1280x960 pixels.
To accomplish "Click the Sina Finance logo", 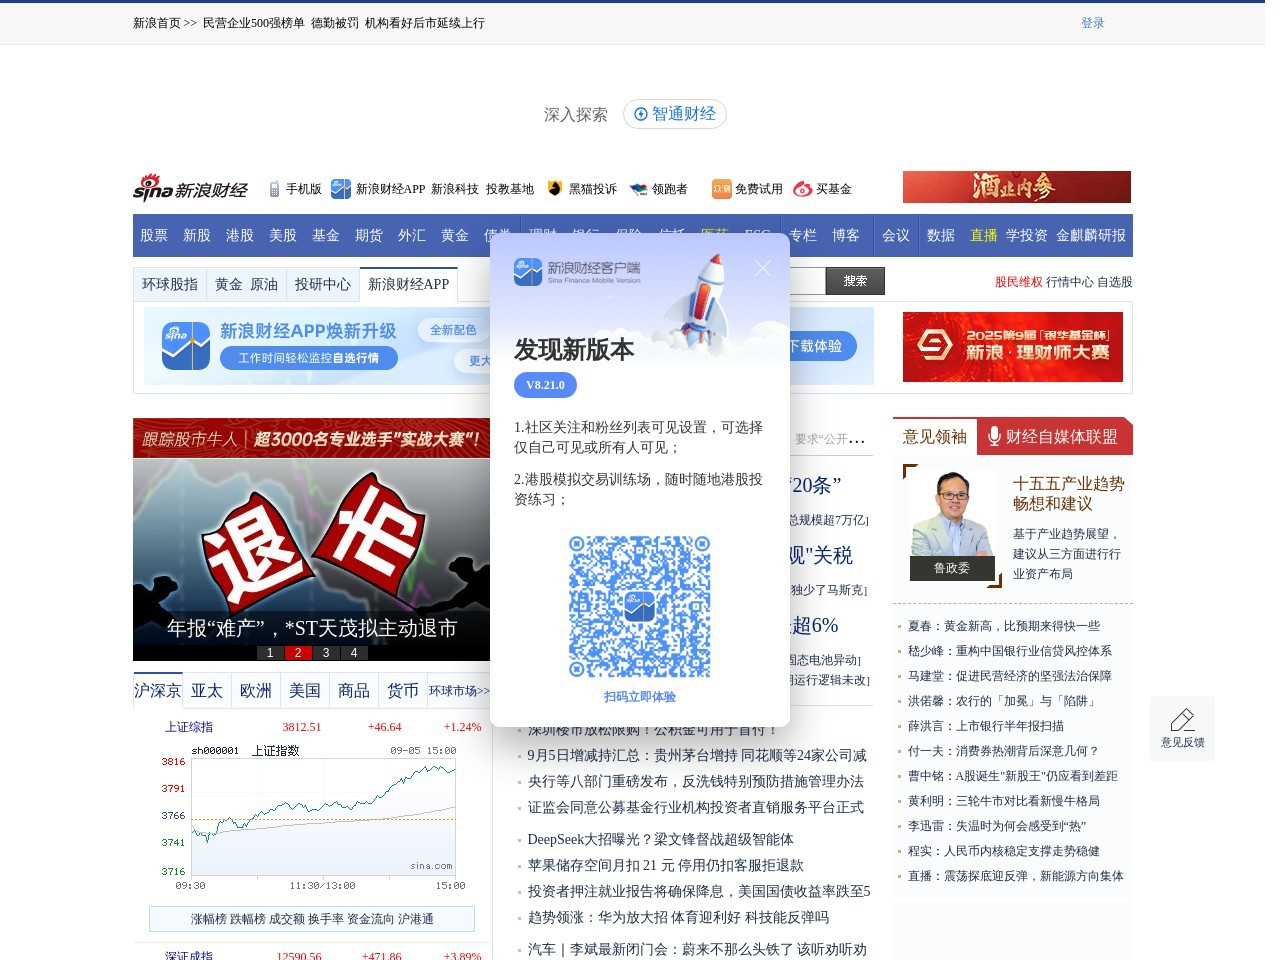I will pyautogui.click(x=190, y=188).
